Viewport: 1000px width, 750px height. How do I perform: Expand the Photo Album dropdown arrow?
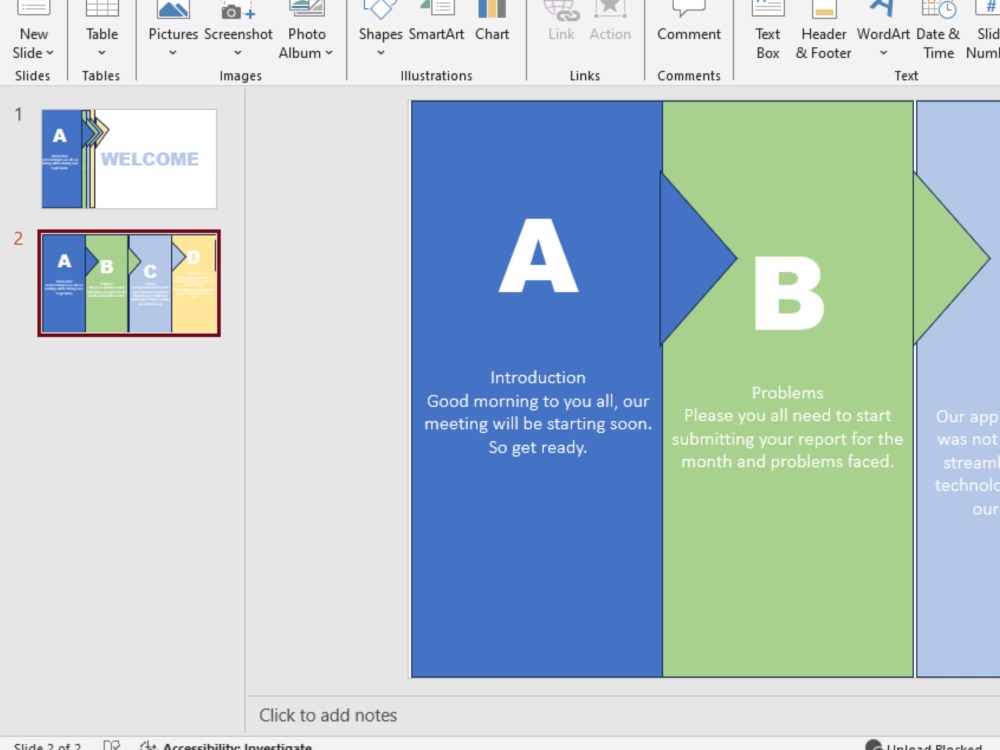329,53
